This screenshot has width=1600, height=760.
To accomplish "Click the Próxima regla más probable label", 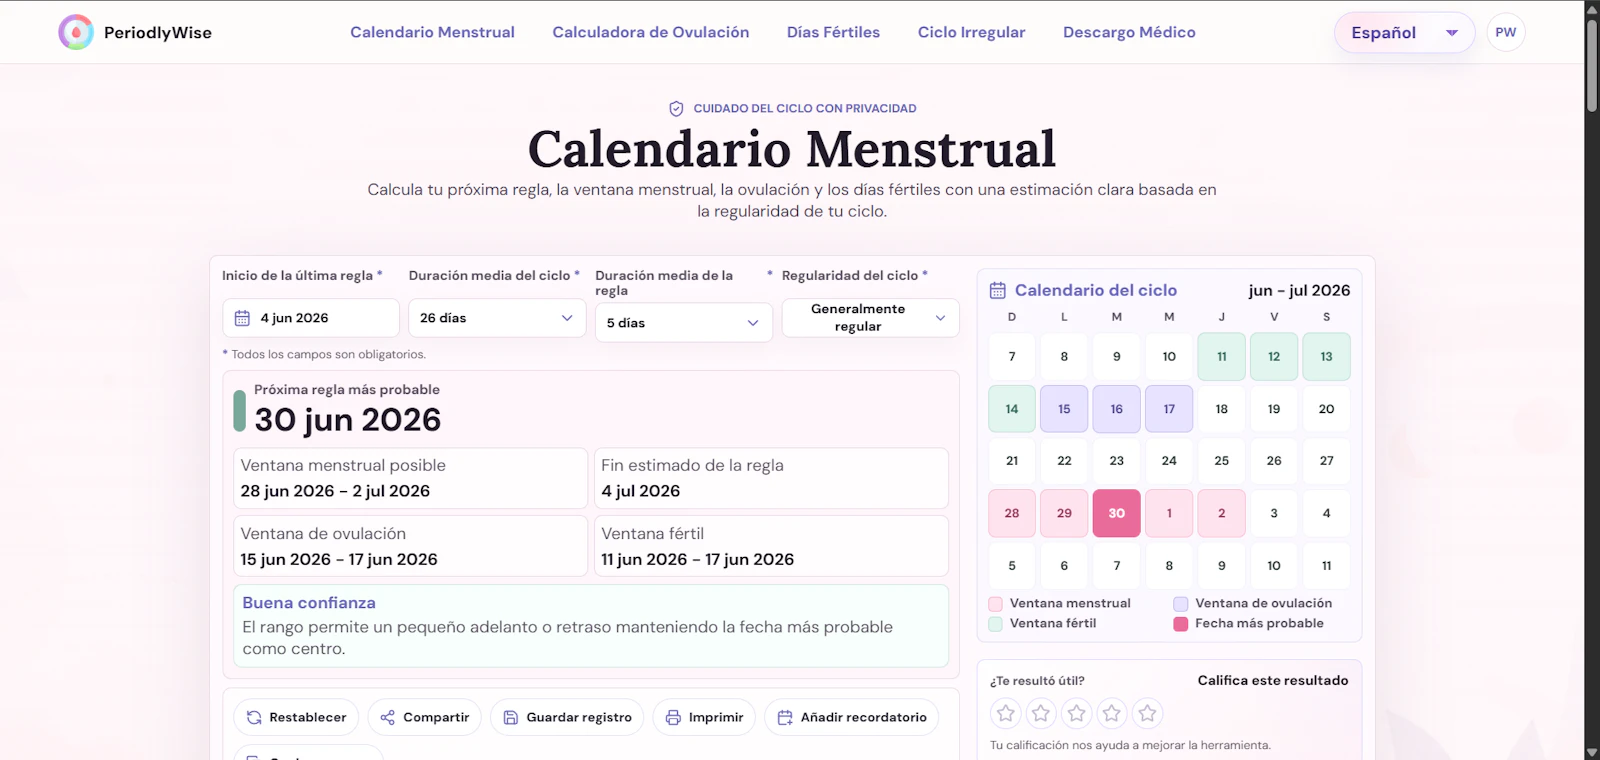I will pyautogui.click(x=347, y=390).
